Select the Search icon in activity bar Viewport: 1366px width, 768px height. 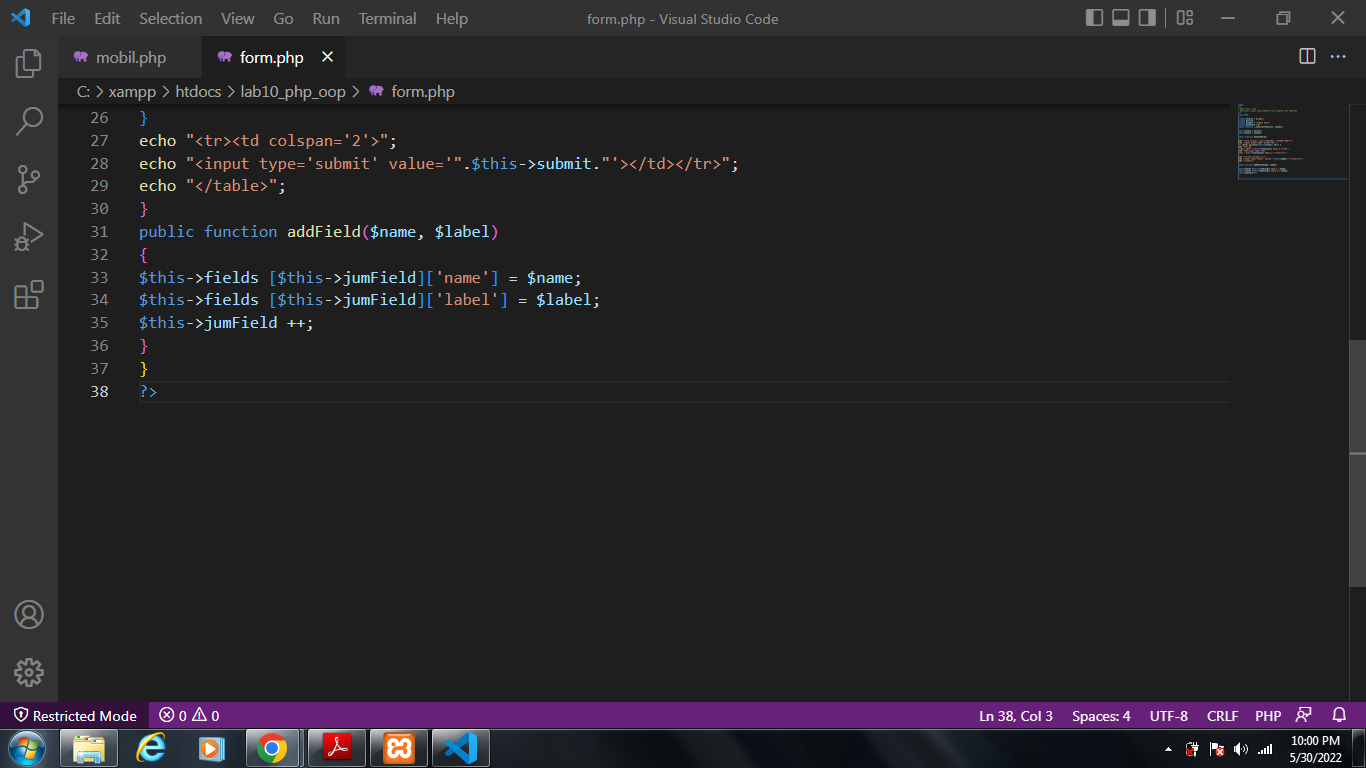(27, 120)
